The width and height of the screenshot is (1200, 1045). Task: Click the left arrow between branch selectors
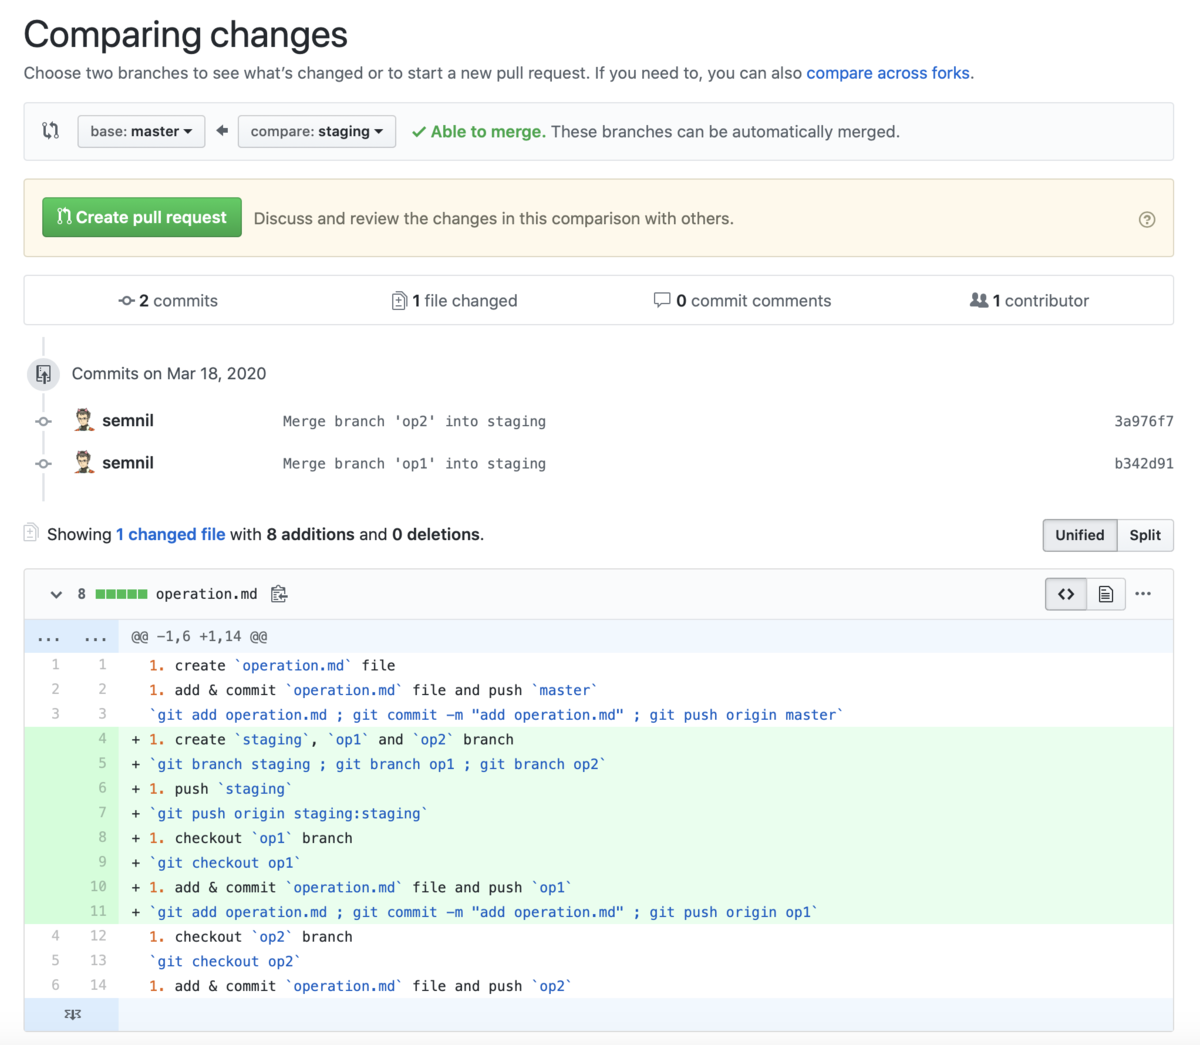pyautogui.click(x=222, y=131)
